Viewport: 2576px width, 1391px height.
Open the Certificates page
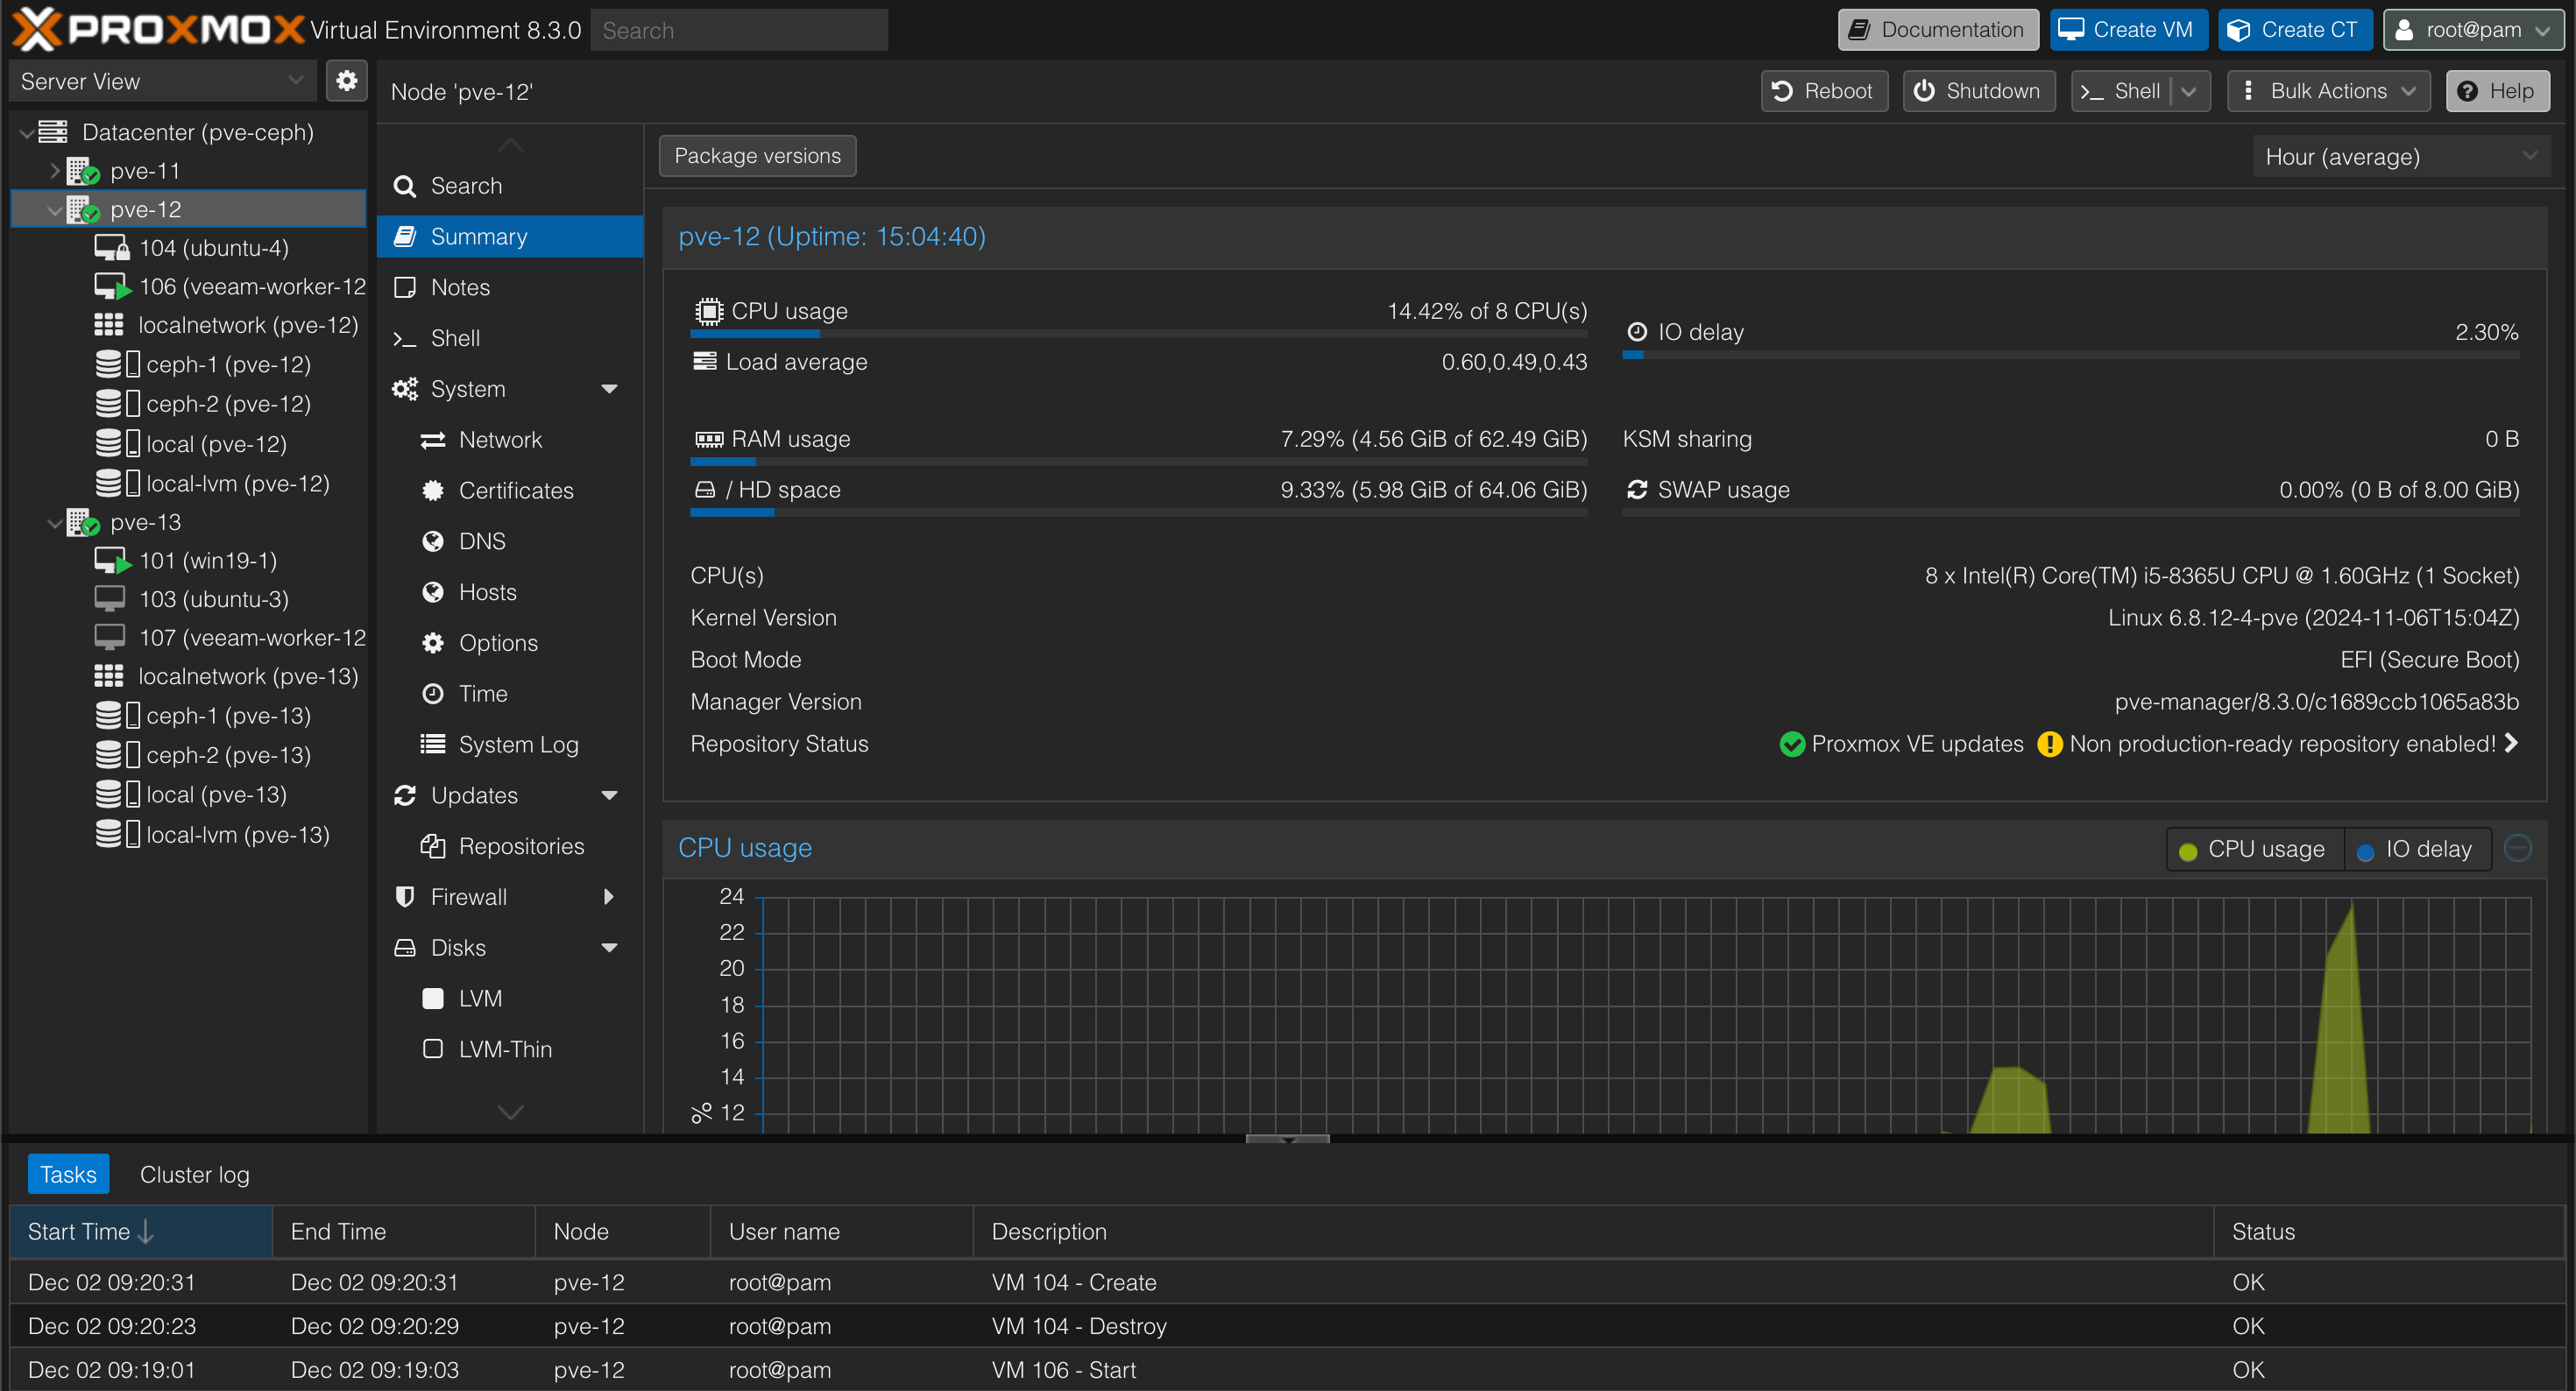pyautogui.click(x=510, y=491)
